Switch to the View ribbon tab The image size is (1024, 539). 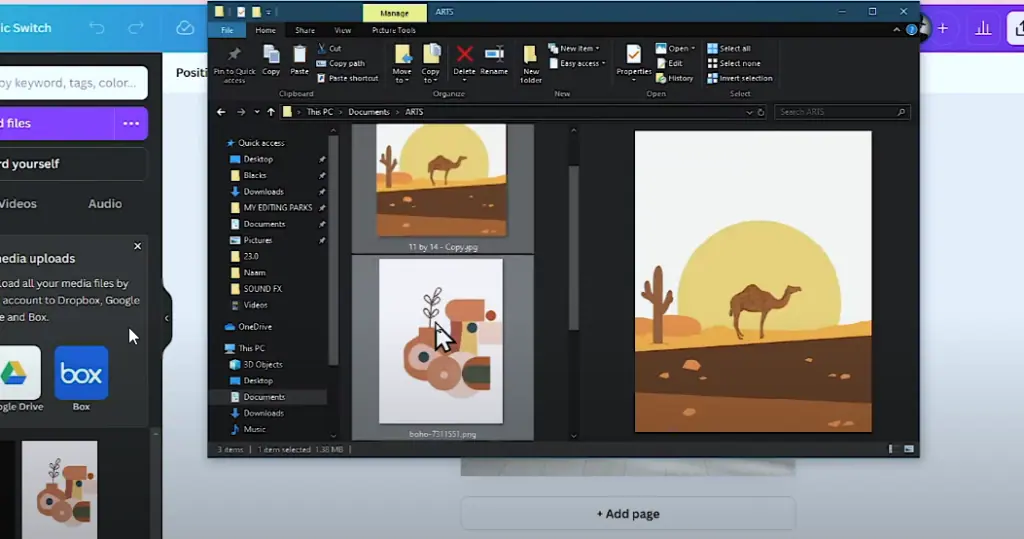tap(343, 30)
